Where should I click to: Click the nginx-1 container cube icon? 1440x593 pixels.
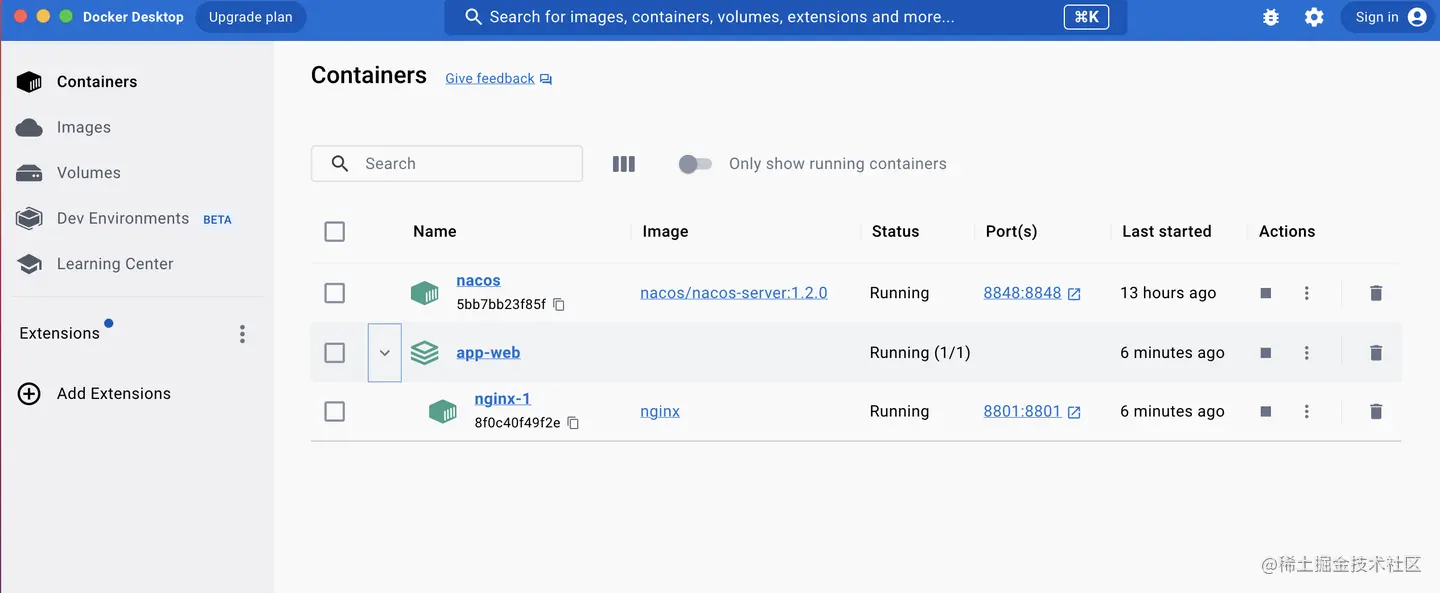443,411
